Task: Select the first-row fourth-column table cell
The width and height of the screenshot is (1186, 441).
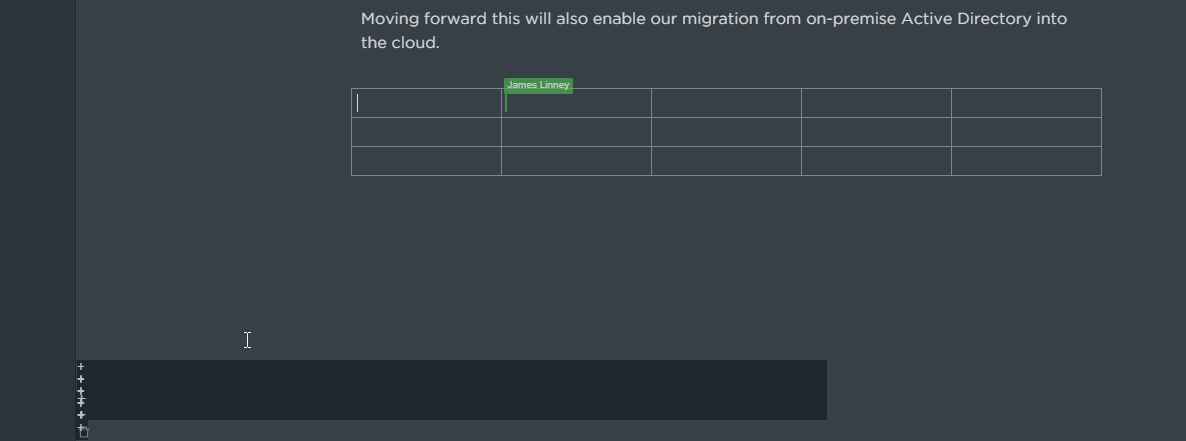Action: tap(876, 103)
